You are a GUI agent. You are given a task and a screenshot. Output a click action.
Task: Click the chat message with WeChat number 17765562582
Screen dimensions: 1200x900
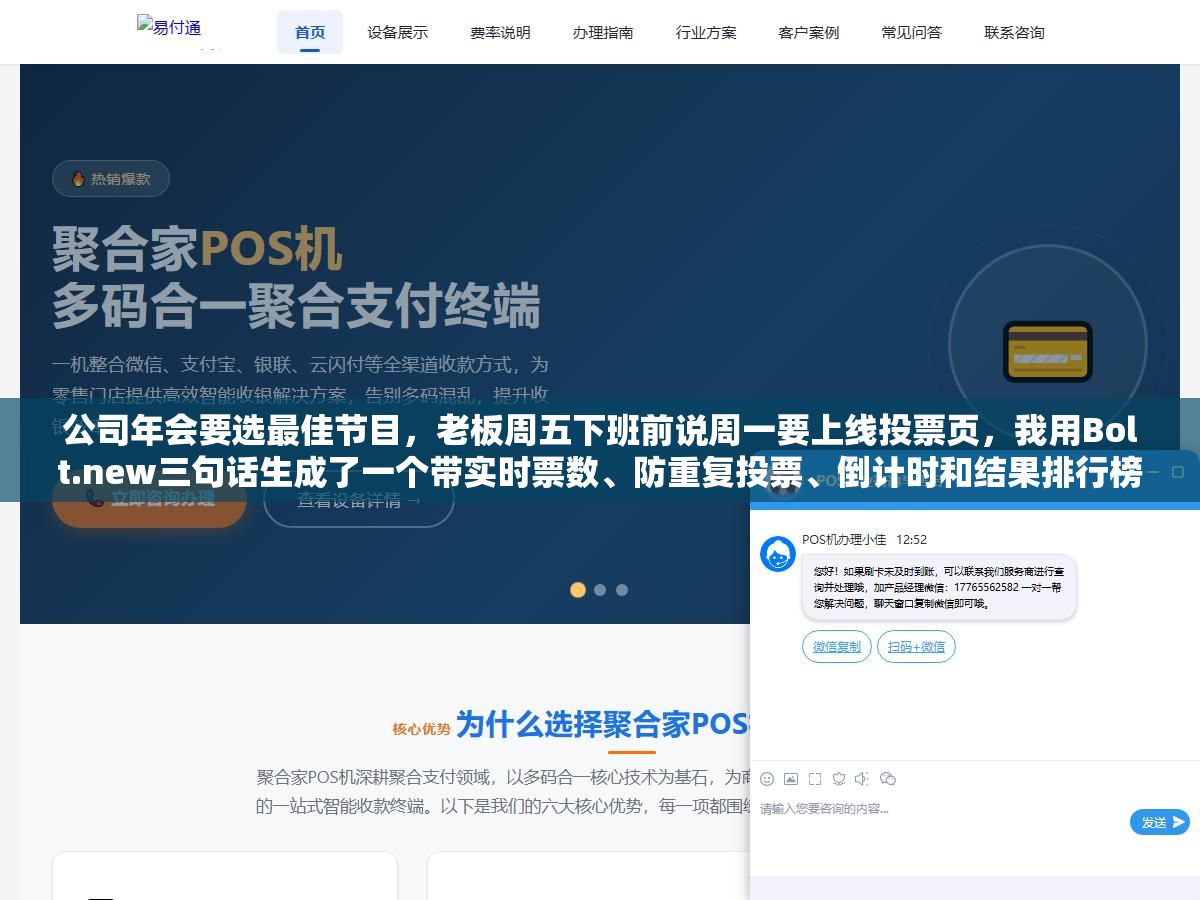[940, 588]
